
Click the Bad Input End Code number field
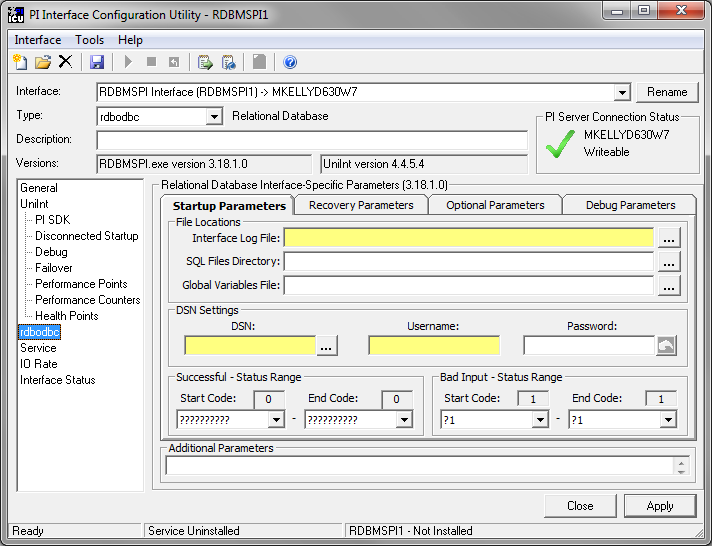click(661, 399)
